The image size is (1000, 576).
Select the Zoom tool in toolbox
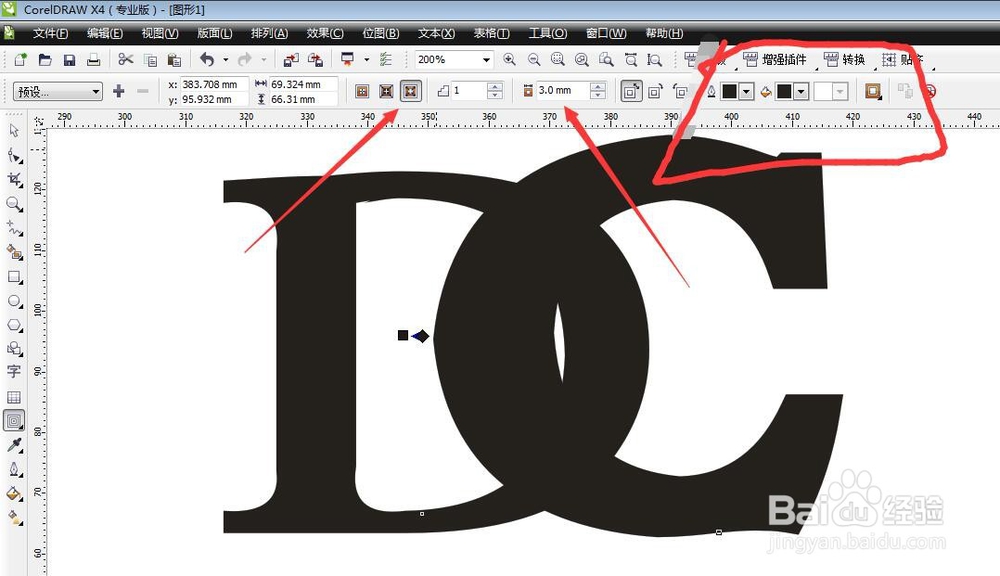pyautogui.click(x=14, y=204)
